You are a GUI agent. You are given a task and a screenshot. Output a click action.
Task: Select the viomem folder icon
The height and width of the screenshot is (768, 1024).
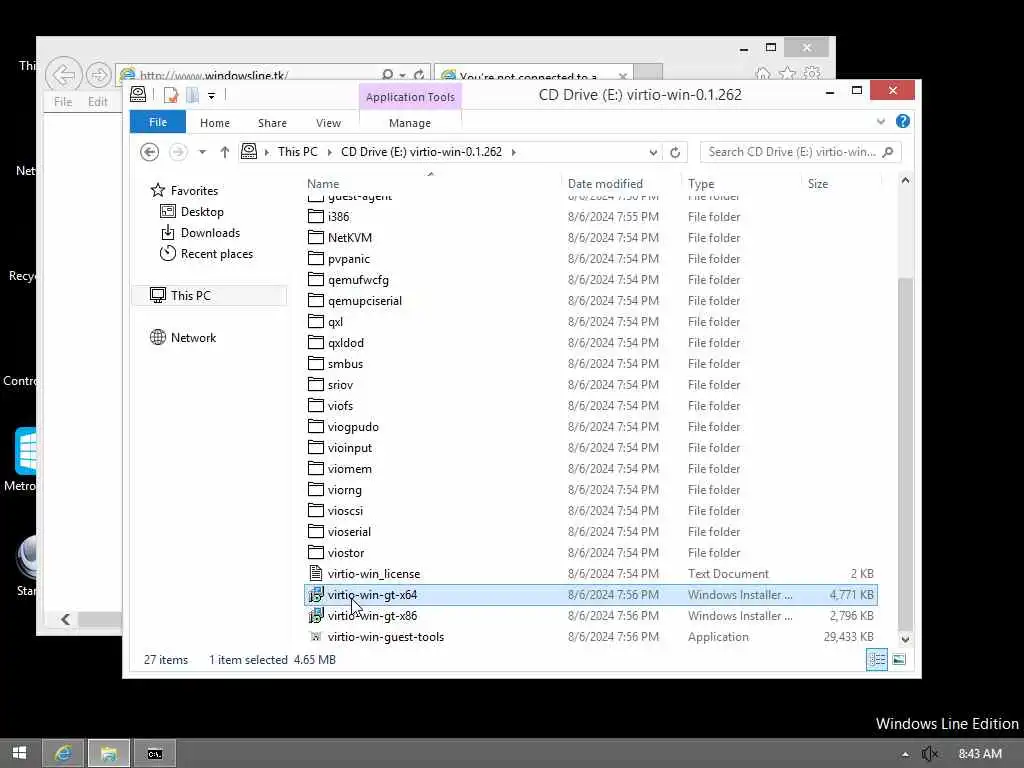(315, 468)
